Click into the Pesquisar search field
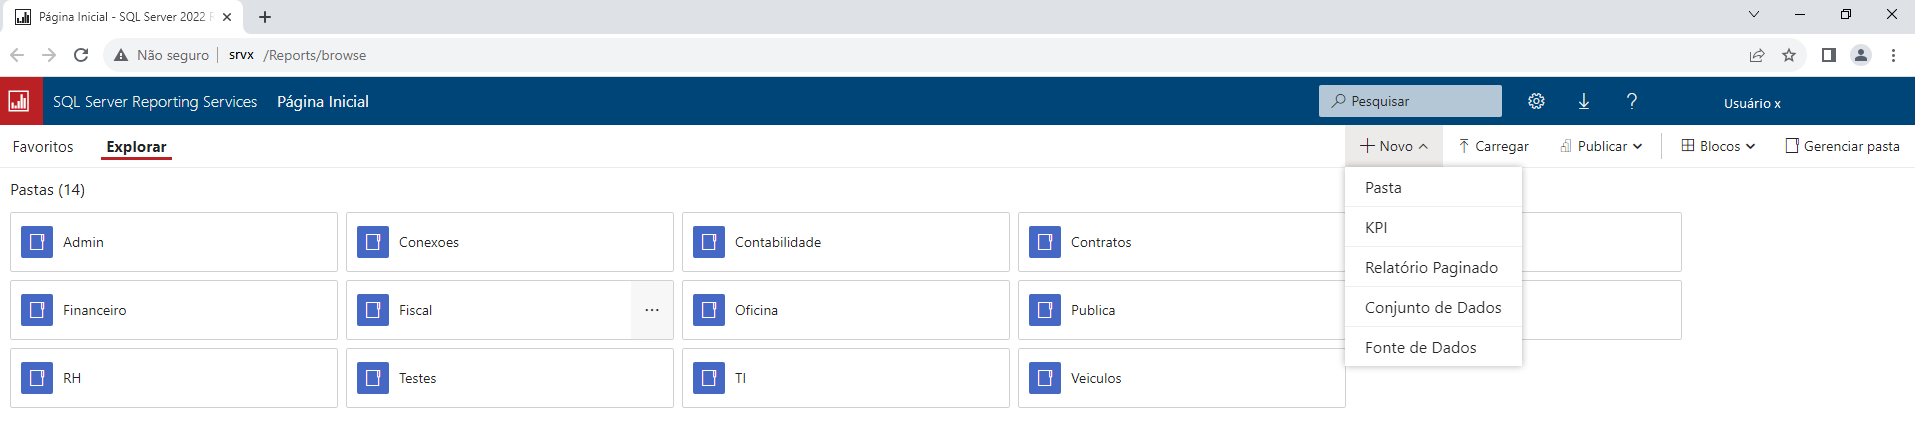The height and width of the screenshot is (424, 1915). (x=1410, y=101)
